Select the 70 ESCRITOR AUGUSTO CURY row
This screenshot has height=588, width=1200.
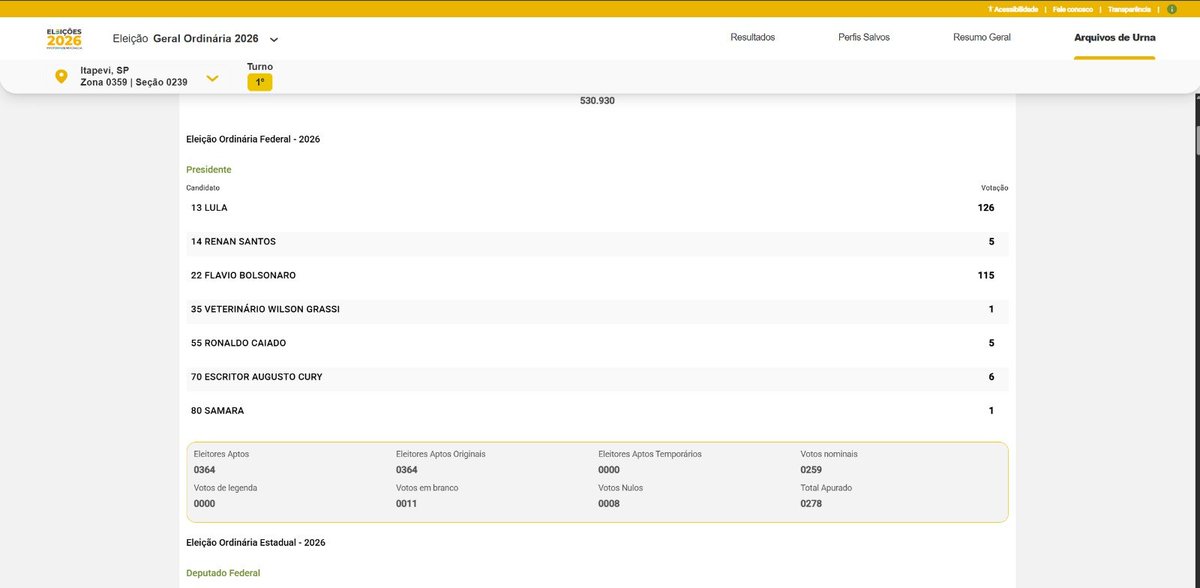click(597, 377)
